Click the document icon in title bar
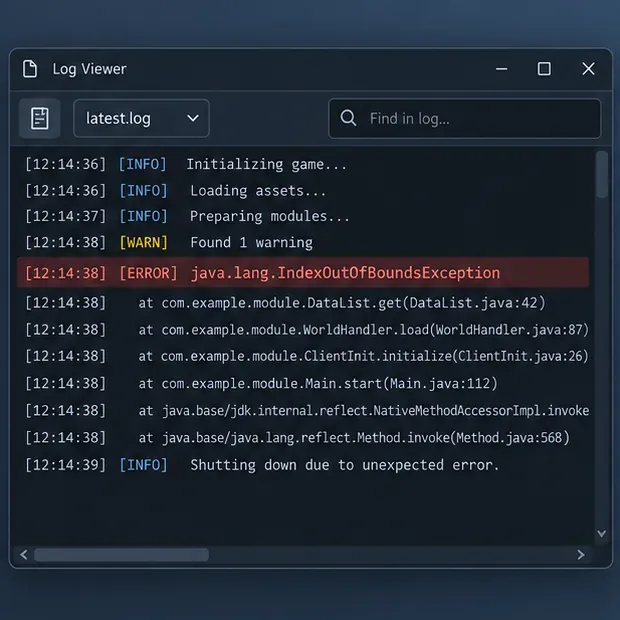The image size is (620, 620). coord(30,69)
